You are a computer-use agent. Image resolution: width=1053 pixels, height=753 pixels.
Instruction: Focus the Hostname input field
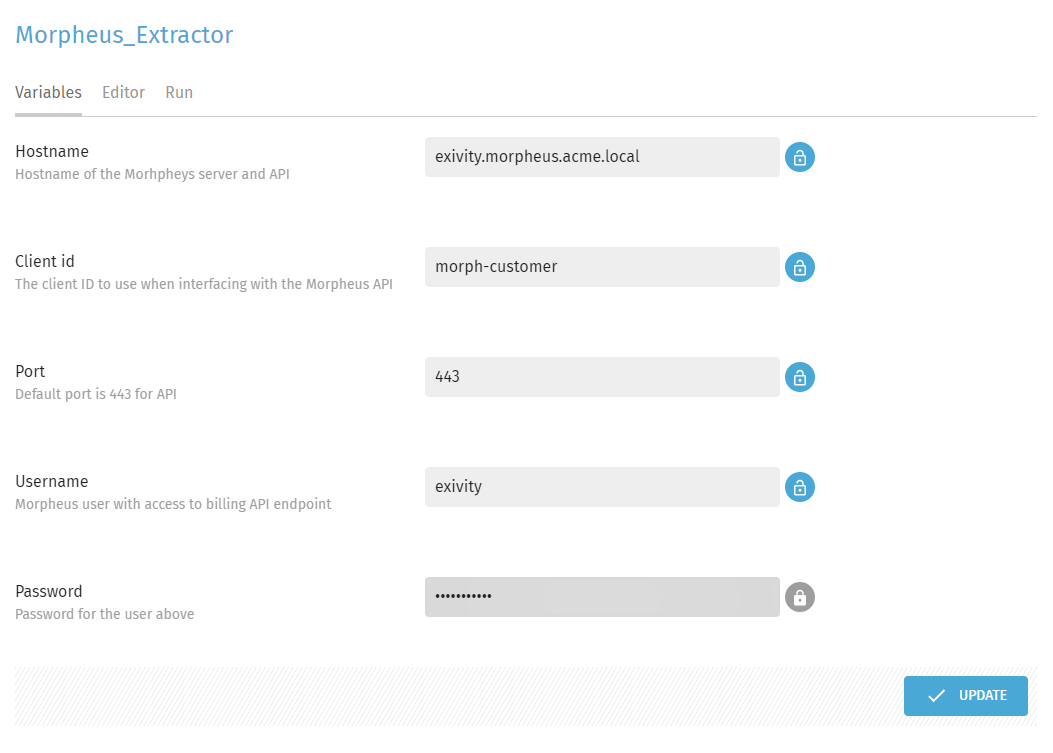[601, 157]
